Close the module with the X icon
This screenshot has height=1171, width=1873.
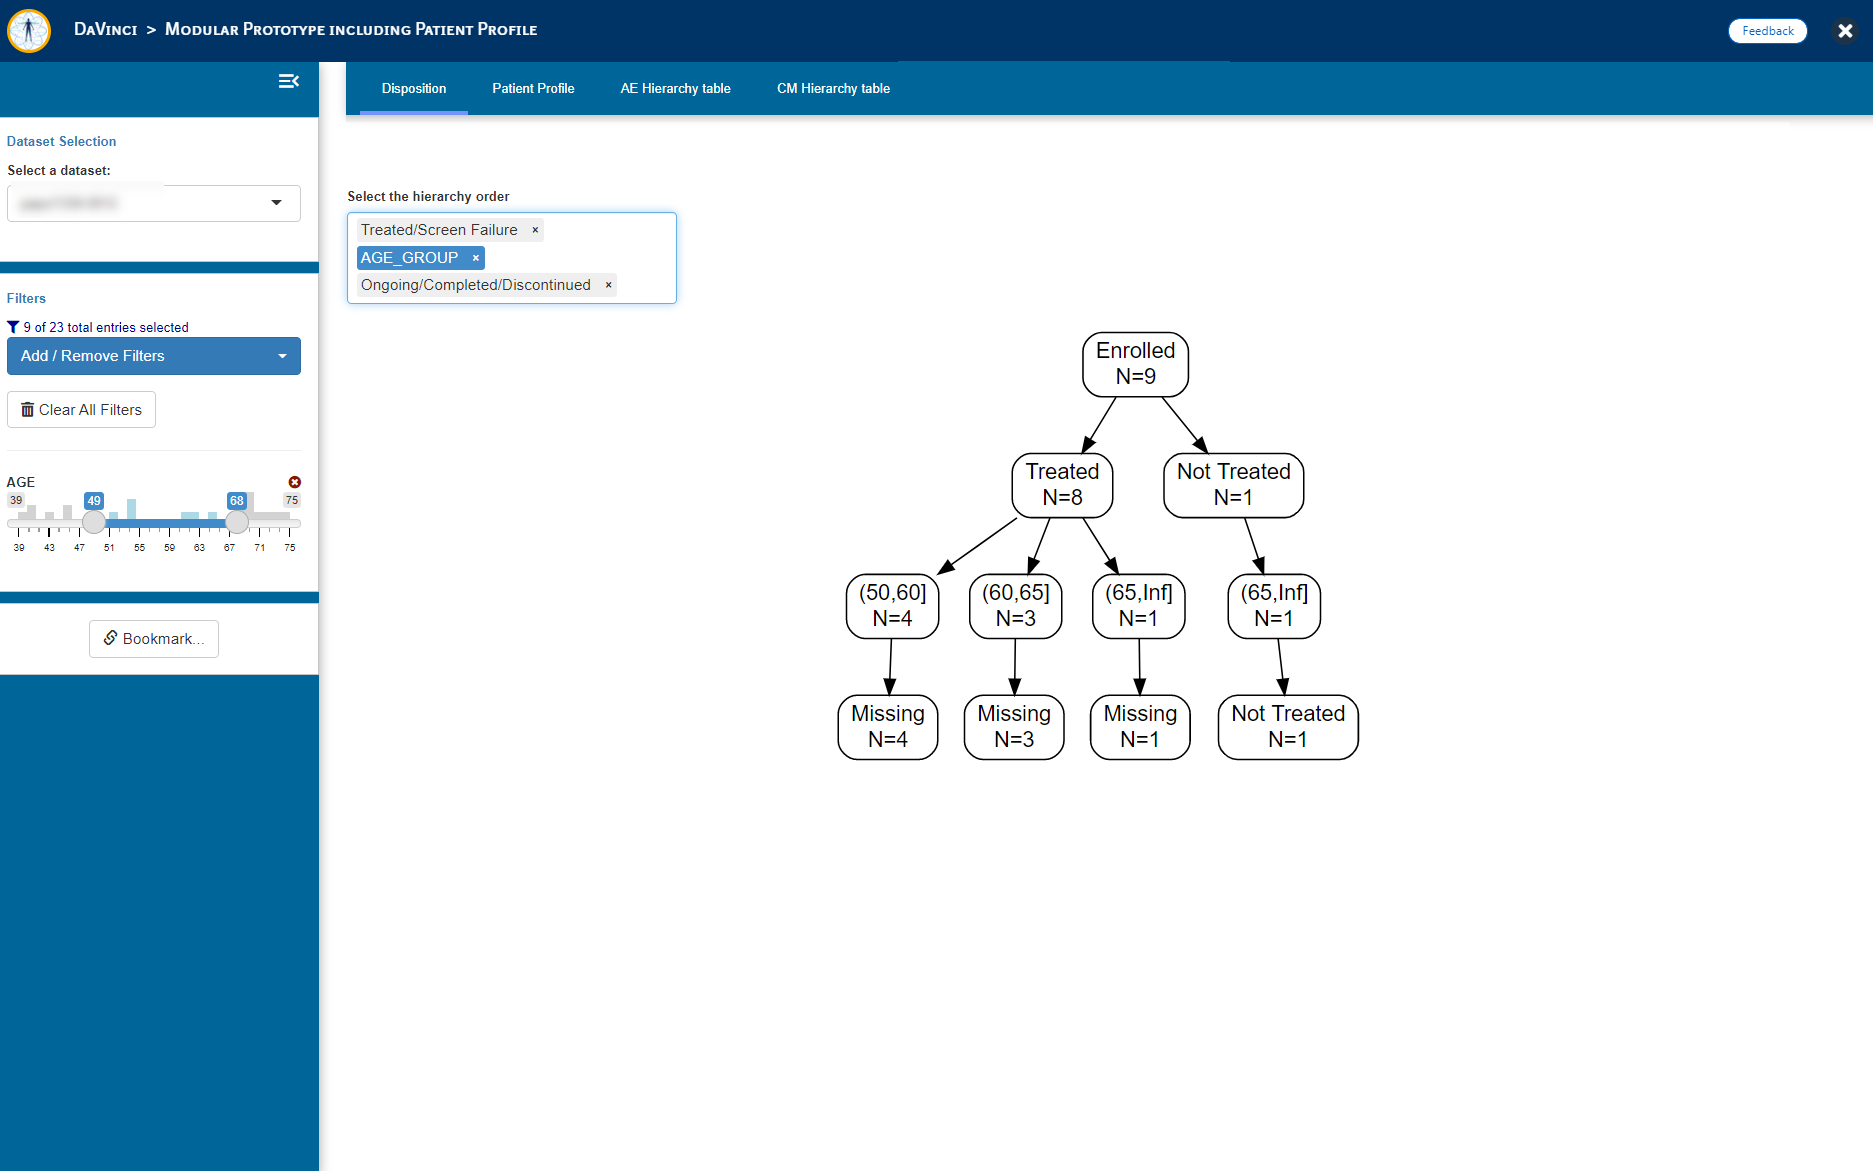coord(1845,31)
